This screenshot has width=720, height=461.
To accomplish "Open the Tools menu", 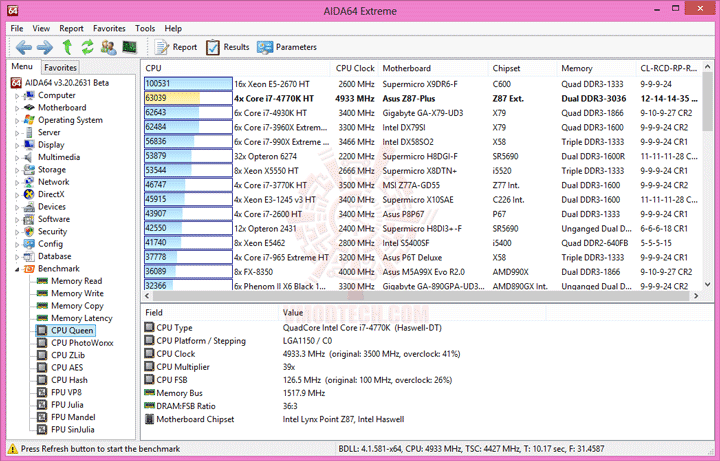I will point(145,28).
